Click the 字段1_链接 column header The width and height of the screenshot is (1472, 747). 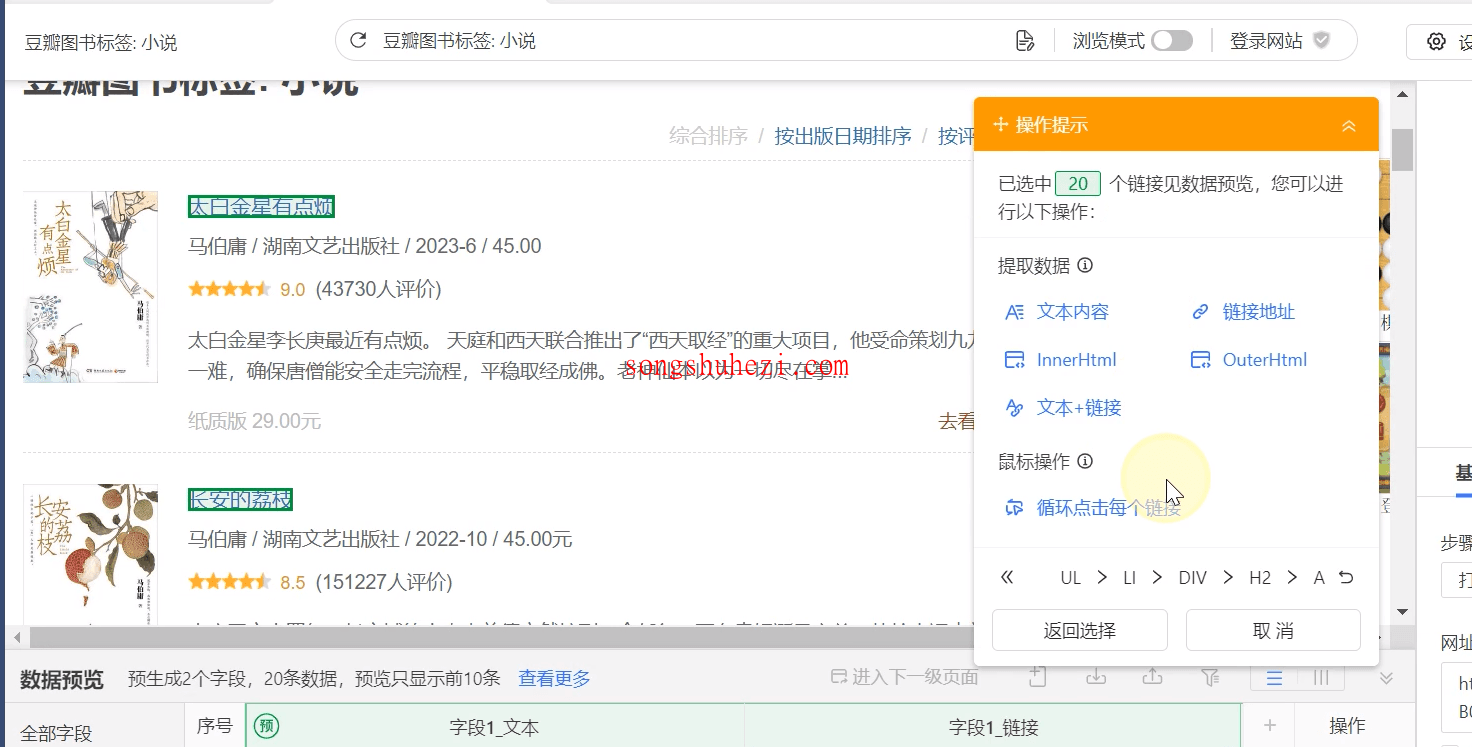pyautogui.click(x=993, y=727)
